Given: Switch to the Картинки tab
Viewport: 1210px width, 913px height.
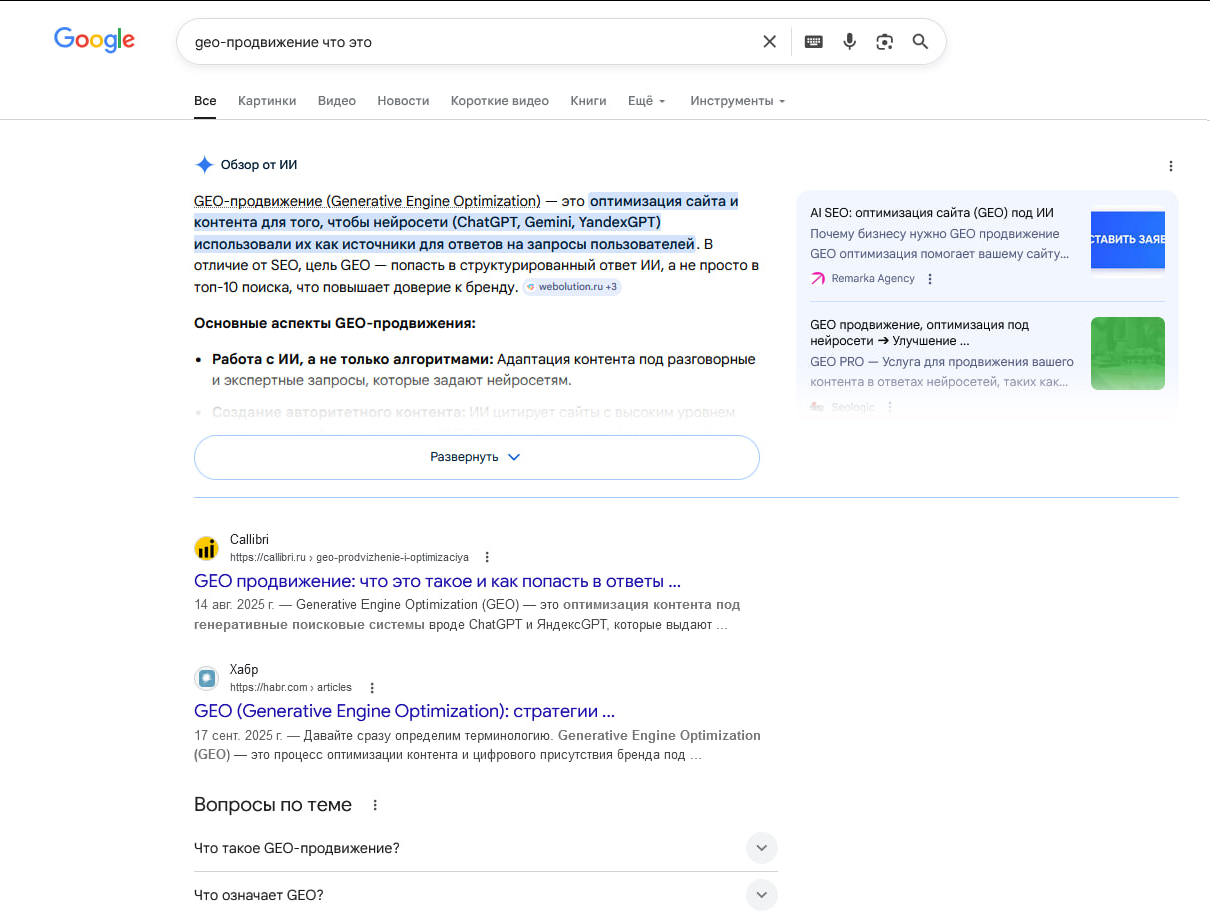Looking at the screenshot, I should pos(267,100).
